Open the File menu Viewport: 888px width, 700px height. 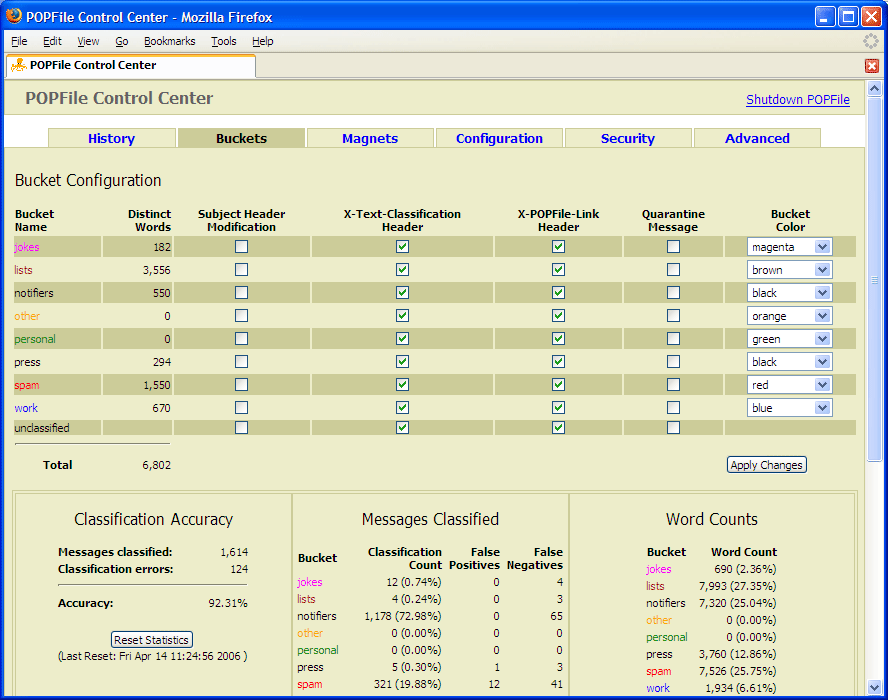coord(19,41)
